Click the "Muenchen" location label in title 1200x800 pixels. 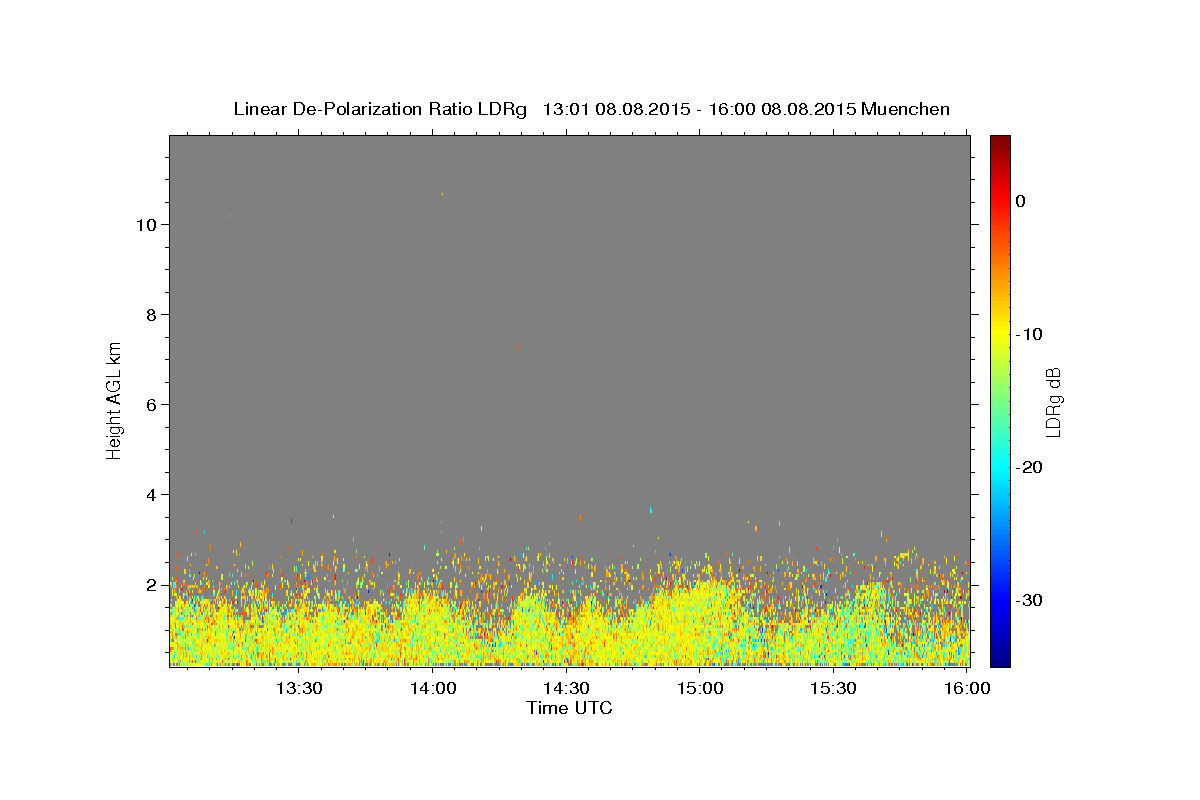[905, 109]
